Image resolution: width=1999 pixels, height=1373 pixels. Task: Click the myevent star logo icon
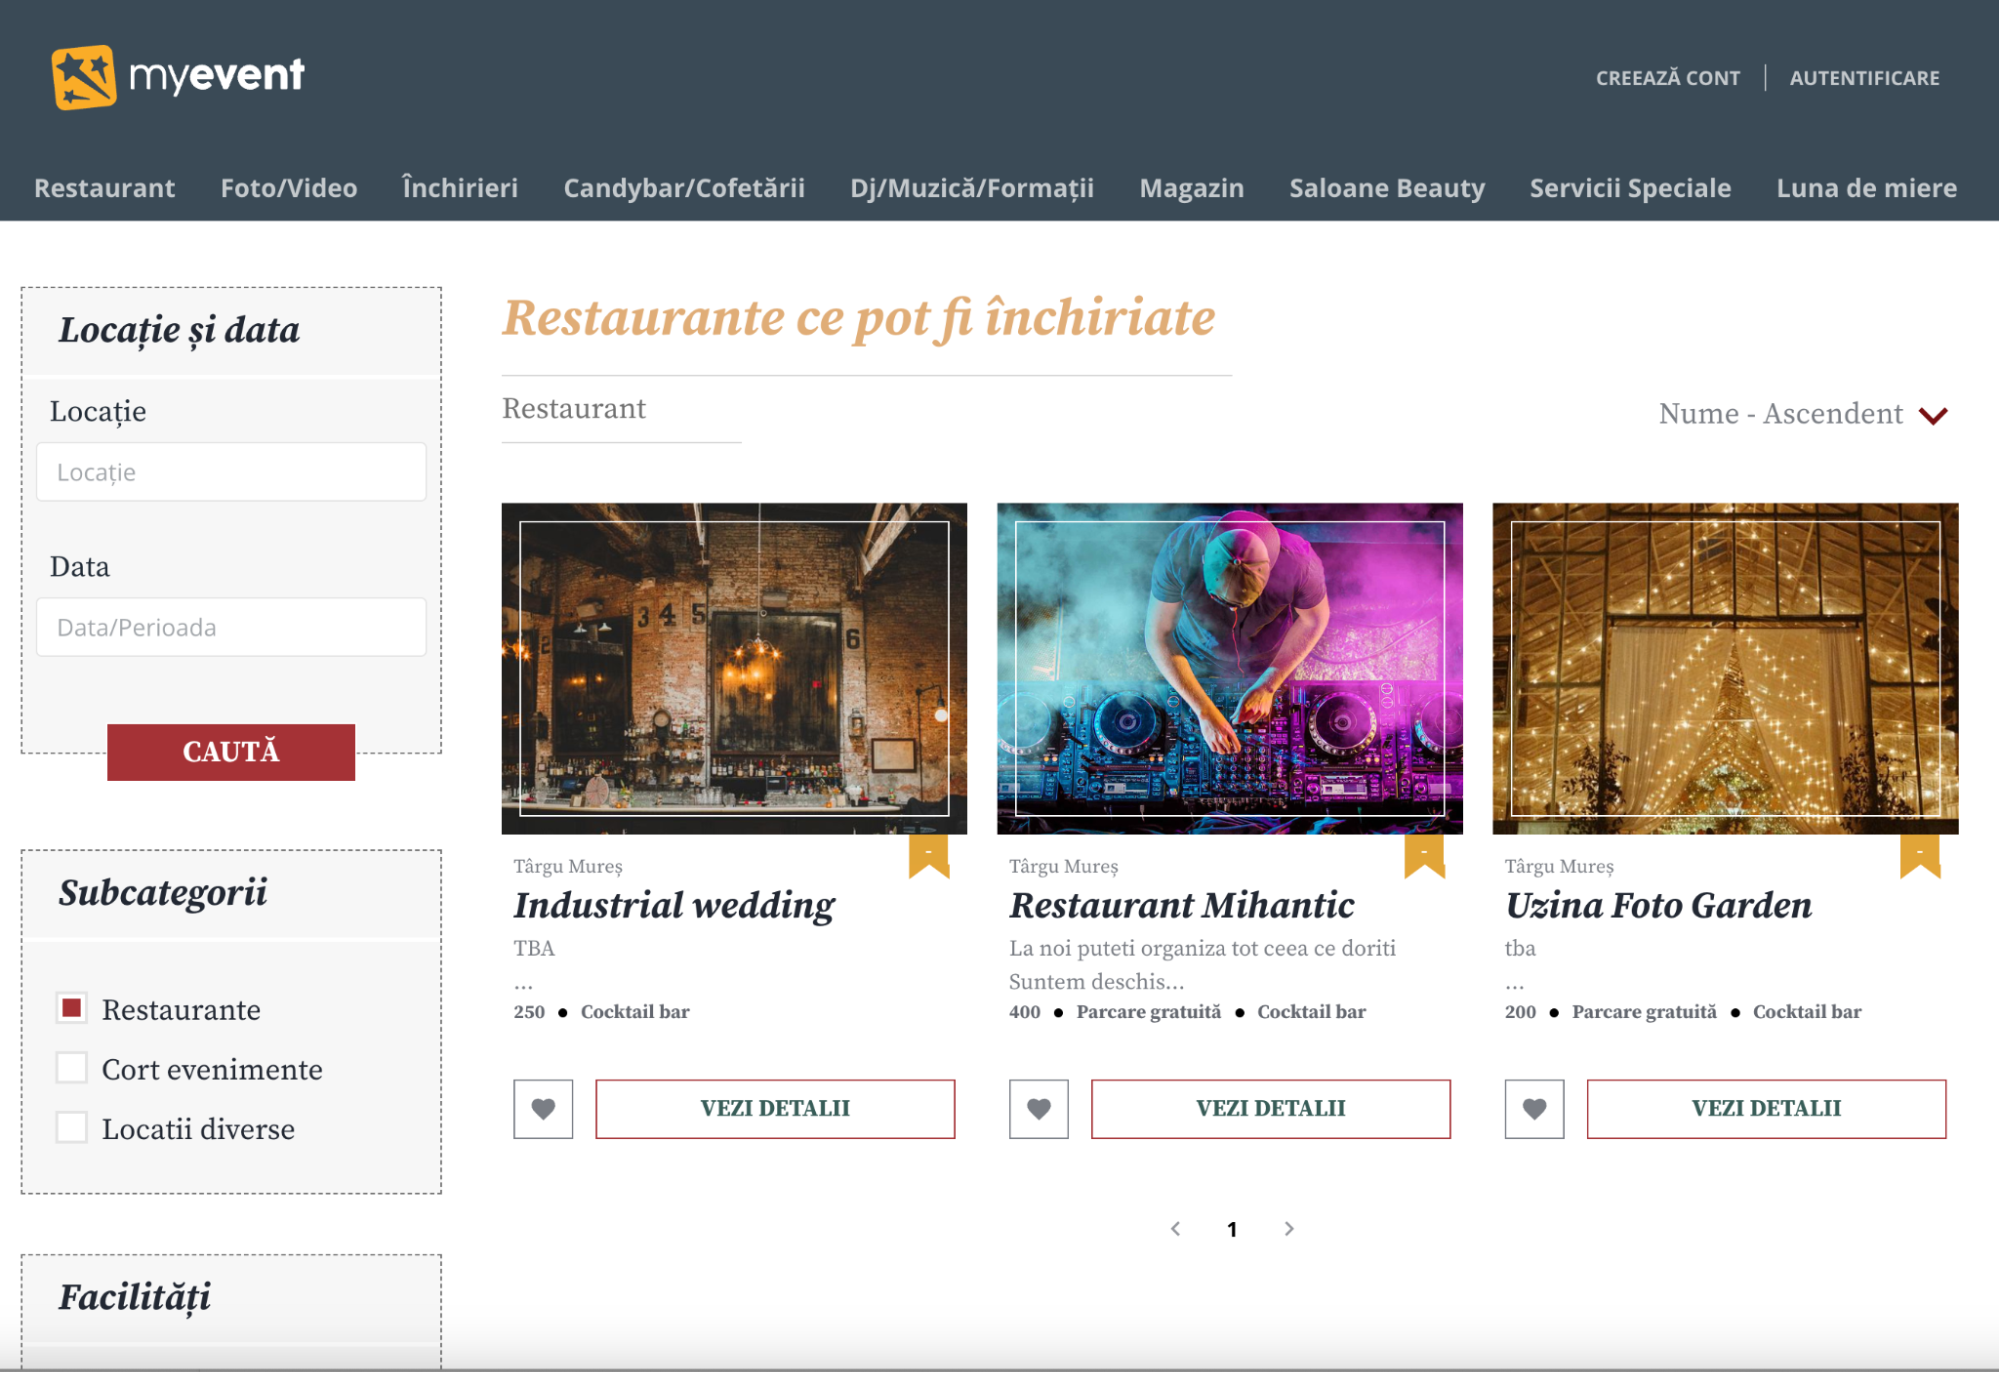point(83,77)
